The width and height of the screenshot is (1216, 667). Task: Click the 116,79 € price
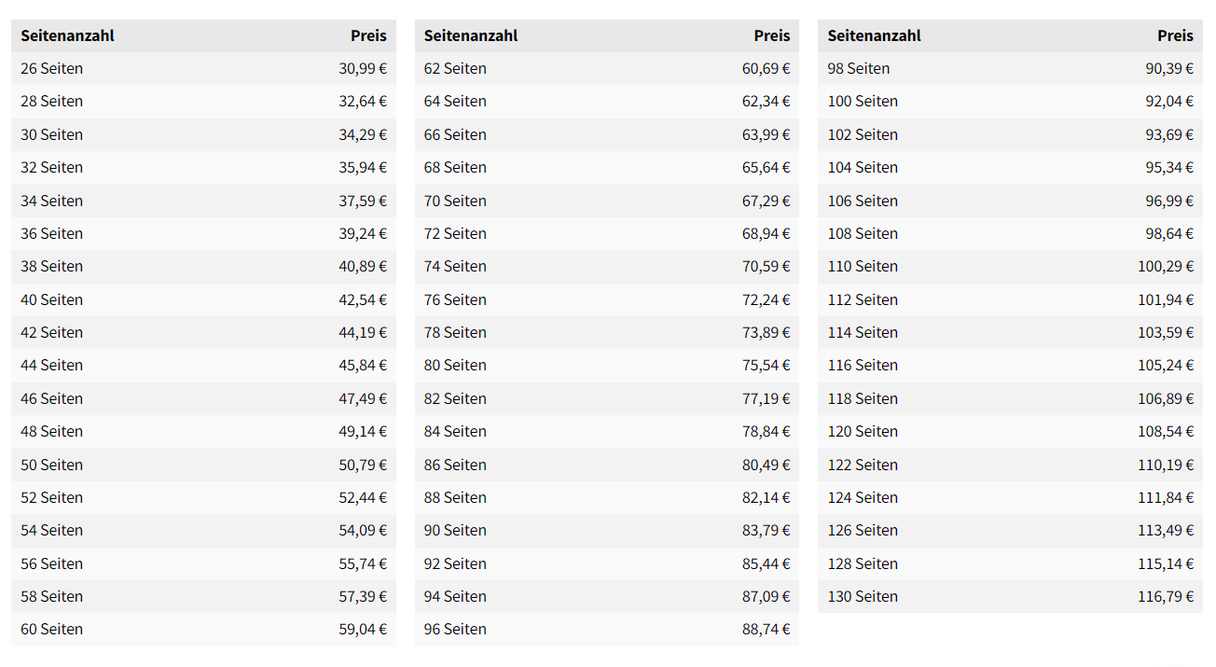pyautogui.click(x=1165, y=596)
